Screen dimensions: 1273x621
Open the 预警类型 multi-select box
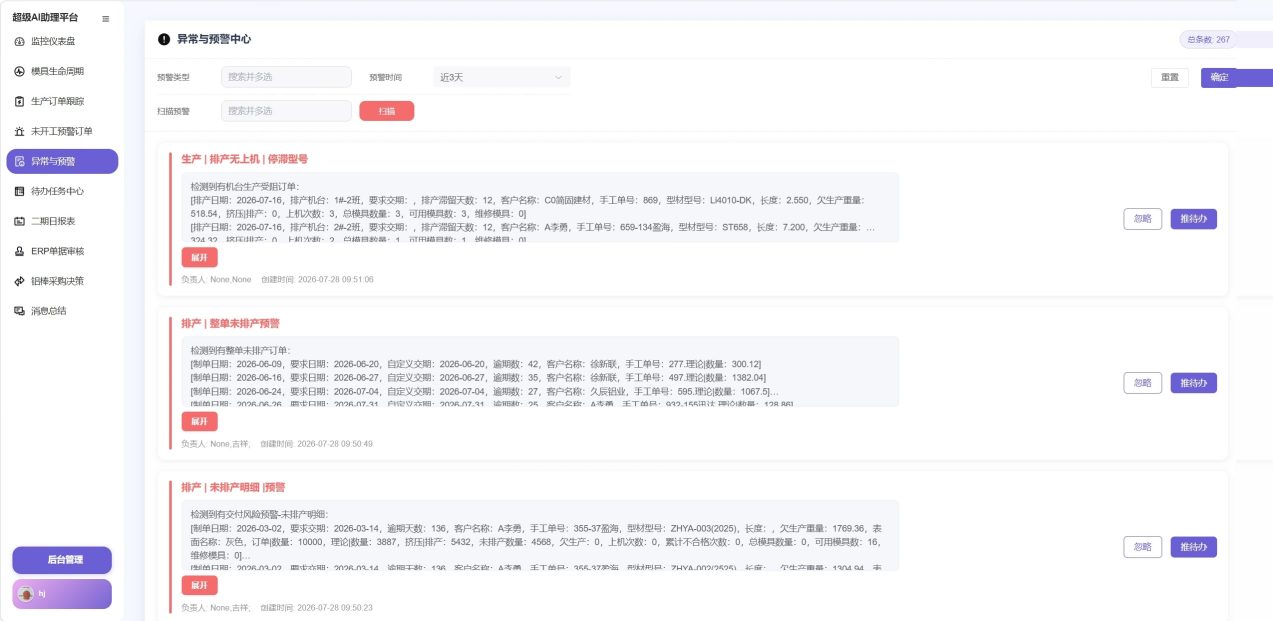coord(286,77)
